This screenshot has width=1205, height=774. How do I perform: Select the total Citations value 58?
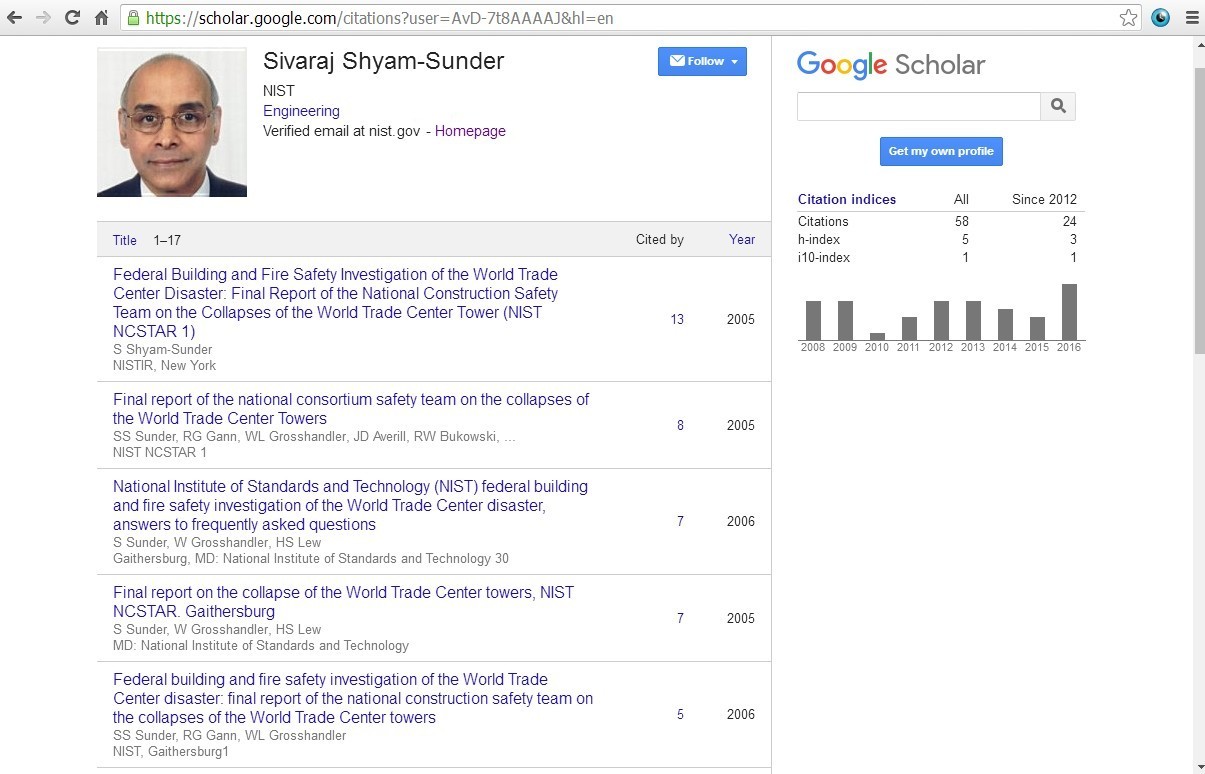coord(961,221)
